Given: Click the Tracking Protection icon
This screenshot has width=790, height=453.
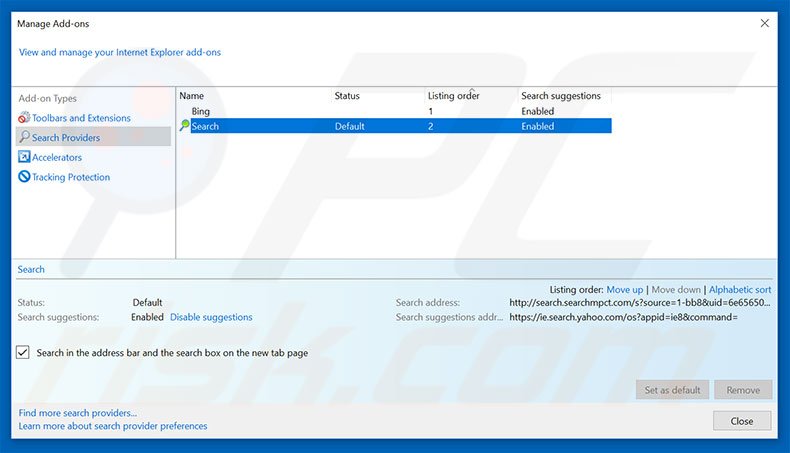Looking at the screenshot, I should point(24,176).
